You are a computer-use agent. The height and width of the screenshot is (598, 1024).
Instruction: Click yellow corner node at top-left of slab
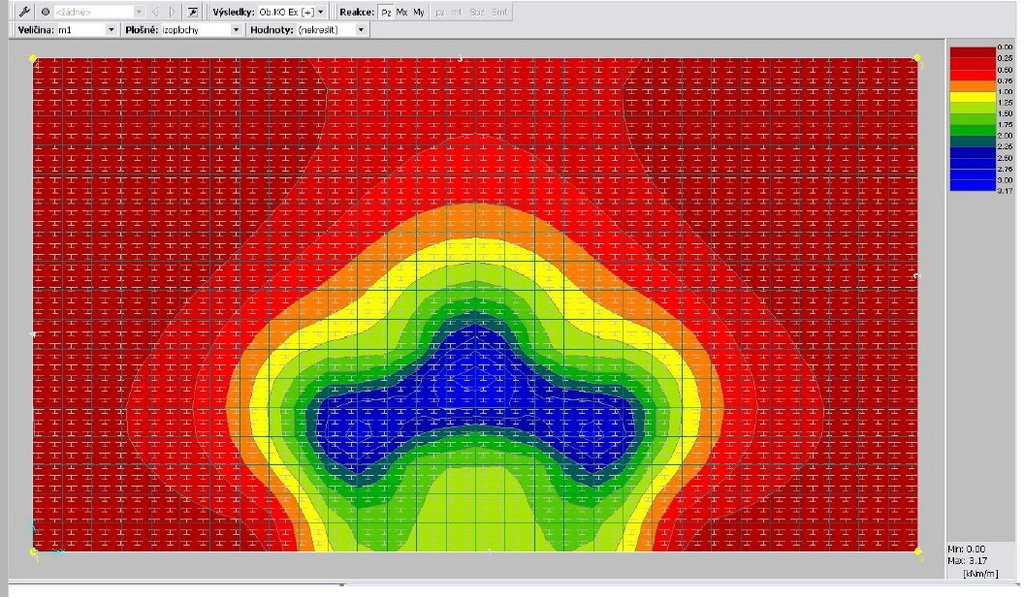(x=33, y=58)
